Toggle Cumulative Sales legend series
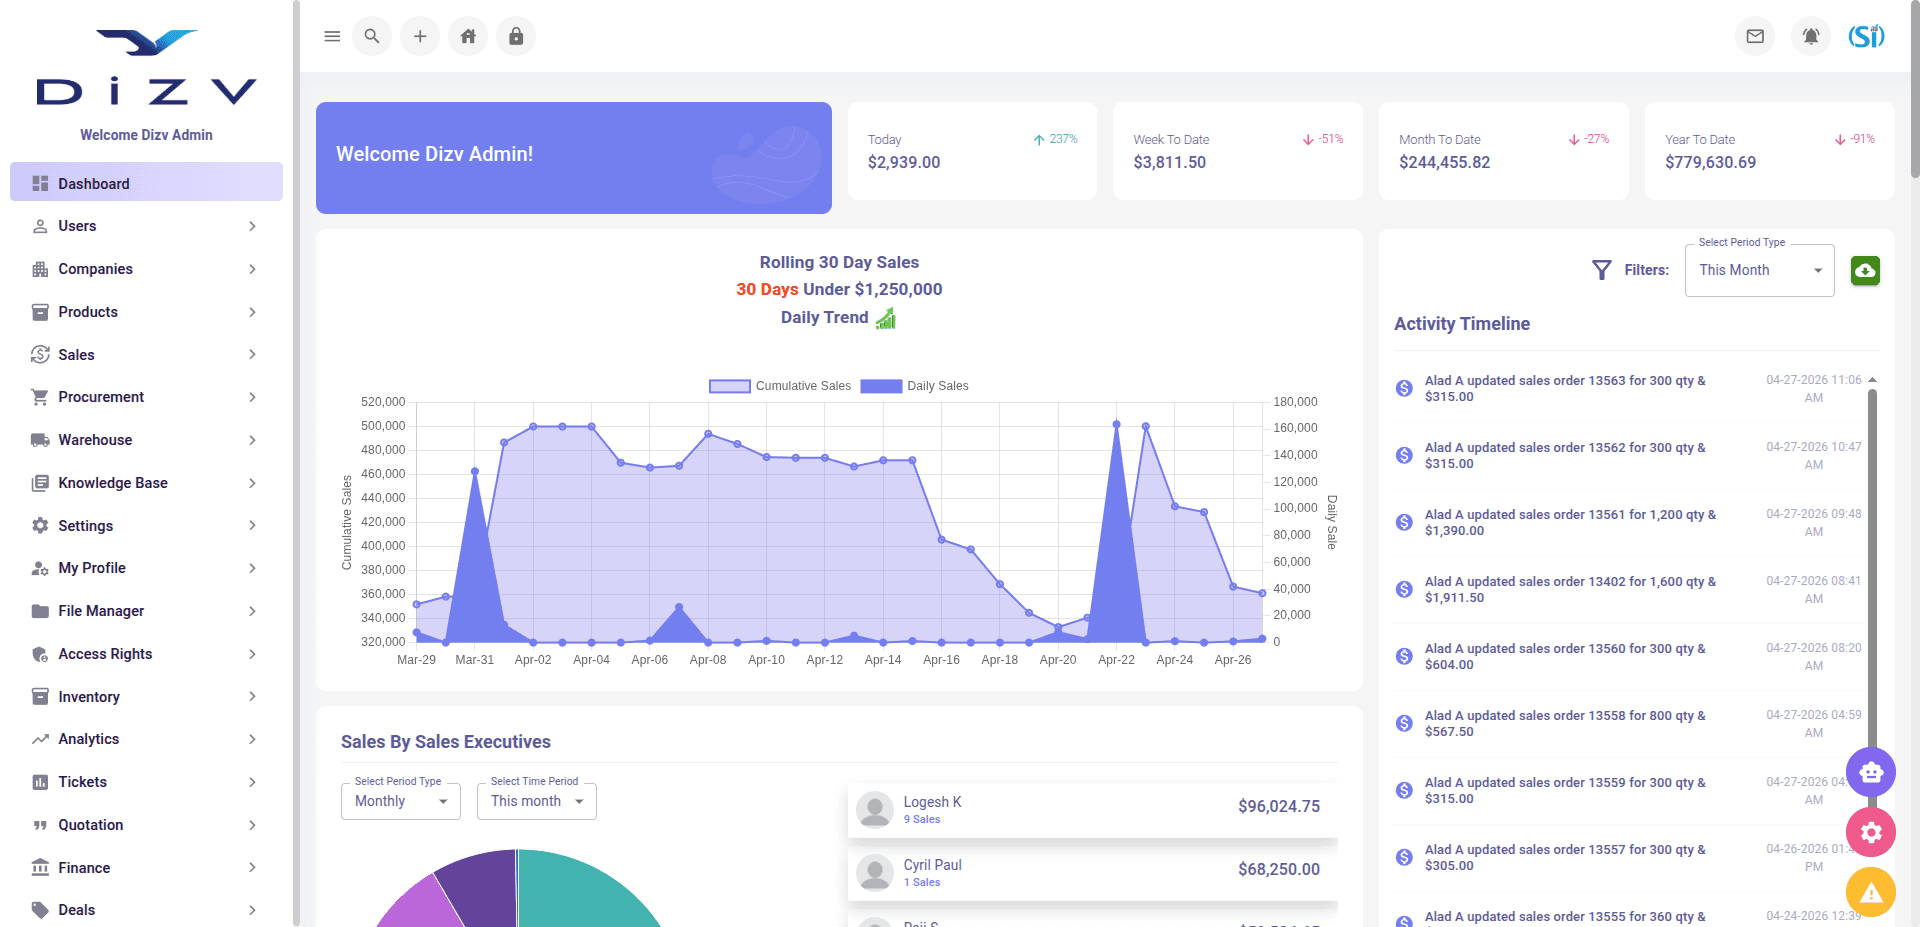 tap(780, 386)
